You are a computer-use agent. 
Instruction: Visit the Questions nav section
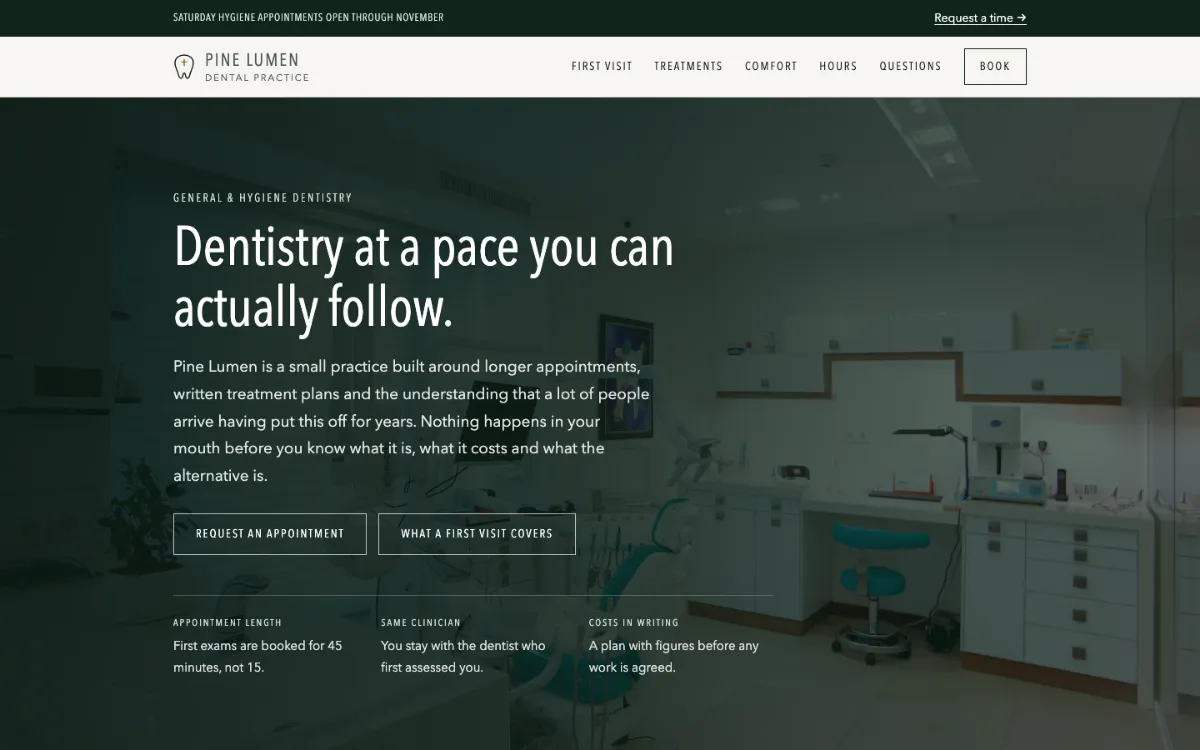pos(910,66)
